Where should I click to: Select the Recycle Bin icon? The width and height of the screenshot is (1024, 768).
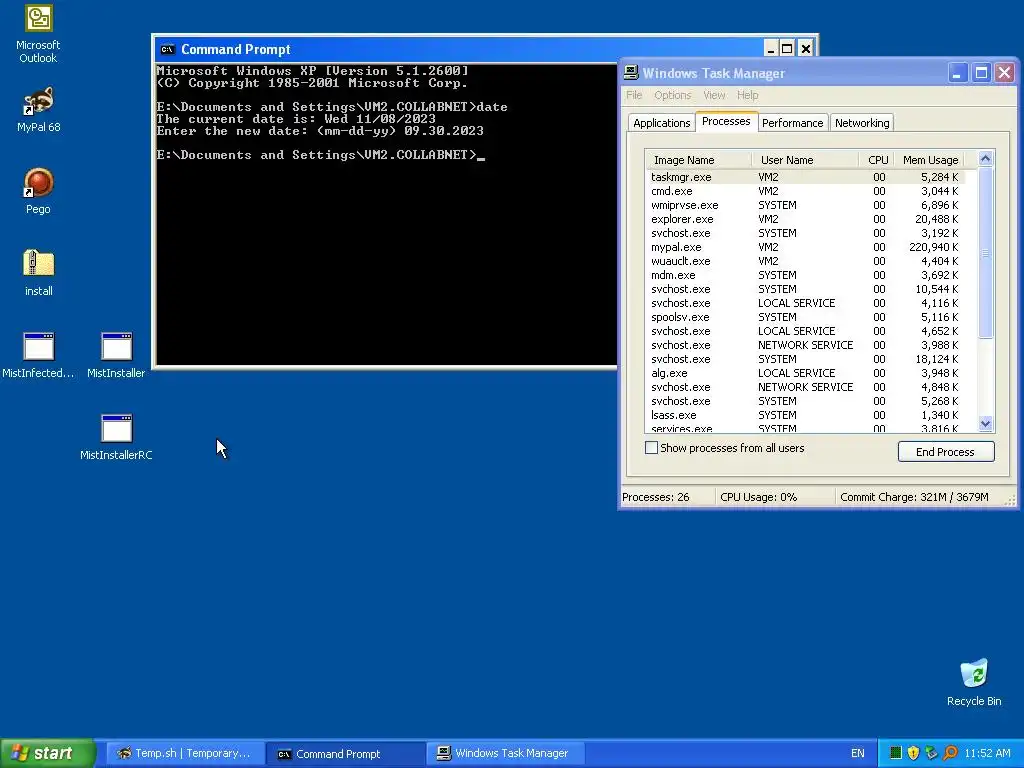point(974,682)
